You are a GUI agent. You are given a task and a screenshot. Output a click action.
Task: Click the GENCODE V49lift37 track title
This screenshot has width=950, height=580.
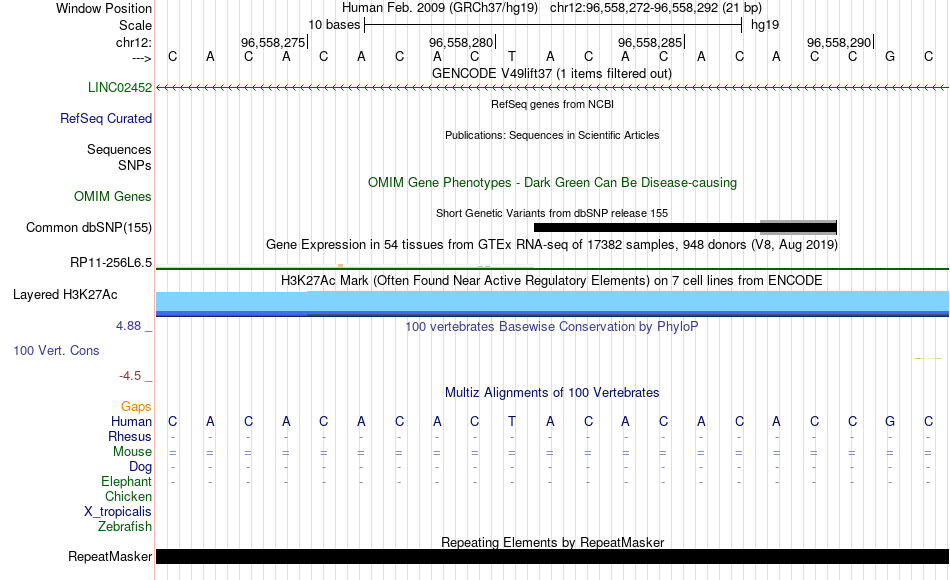pos(552,73)
